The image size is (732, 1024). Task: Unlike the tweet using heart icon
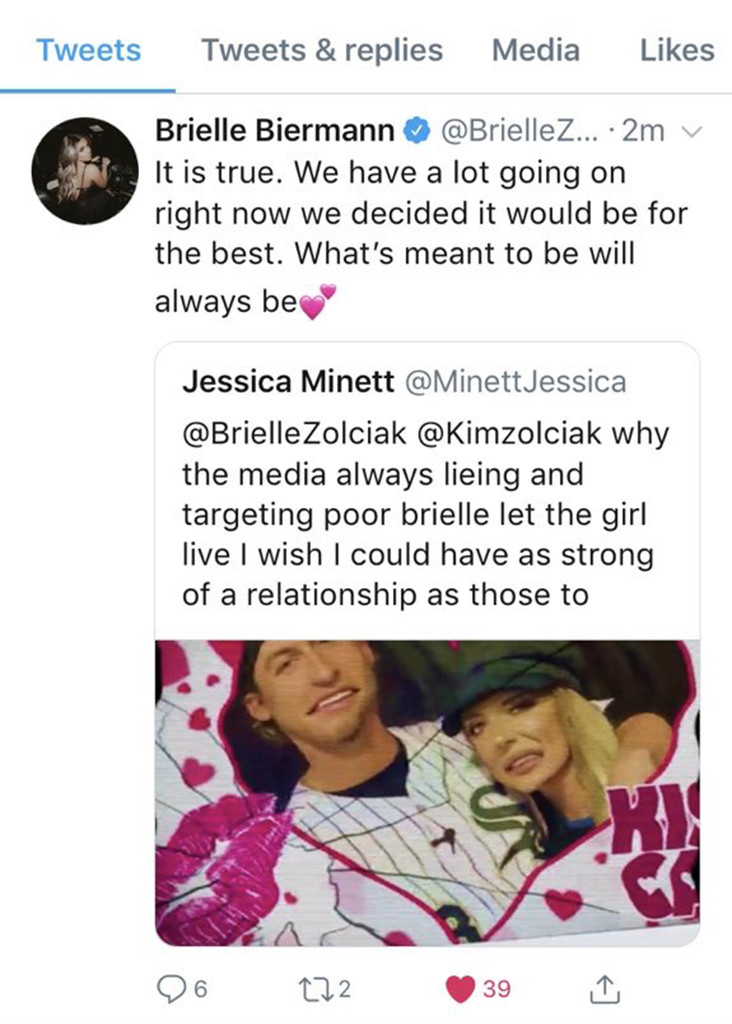(x=461, y=989)
